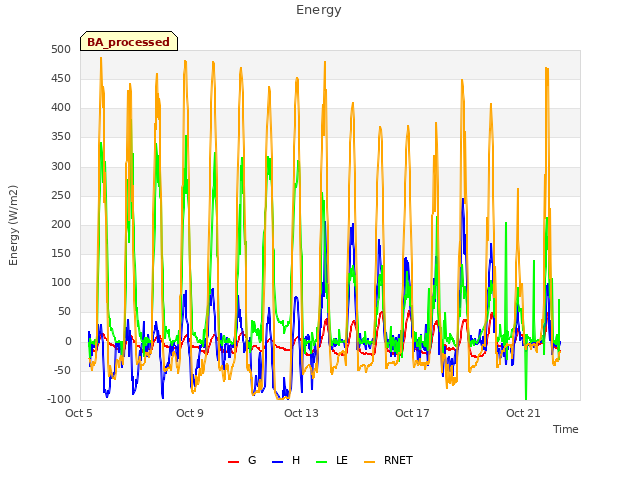Click the 150 y-axis tick label
The height and width of the screenshot is (480, 640).
[61, 253]
